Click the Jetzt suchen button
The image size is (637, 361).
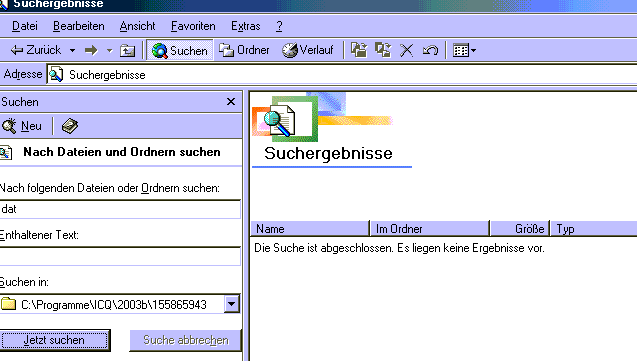[x=55, y=340]
